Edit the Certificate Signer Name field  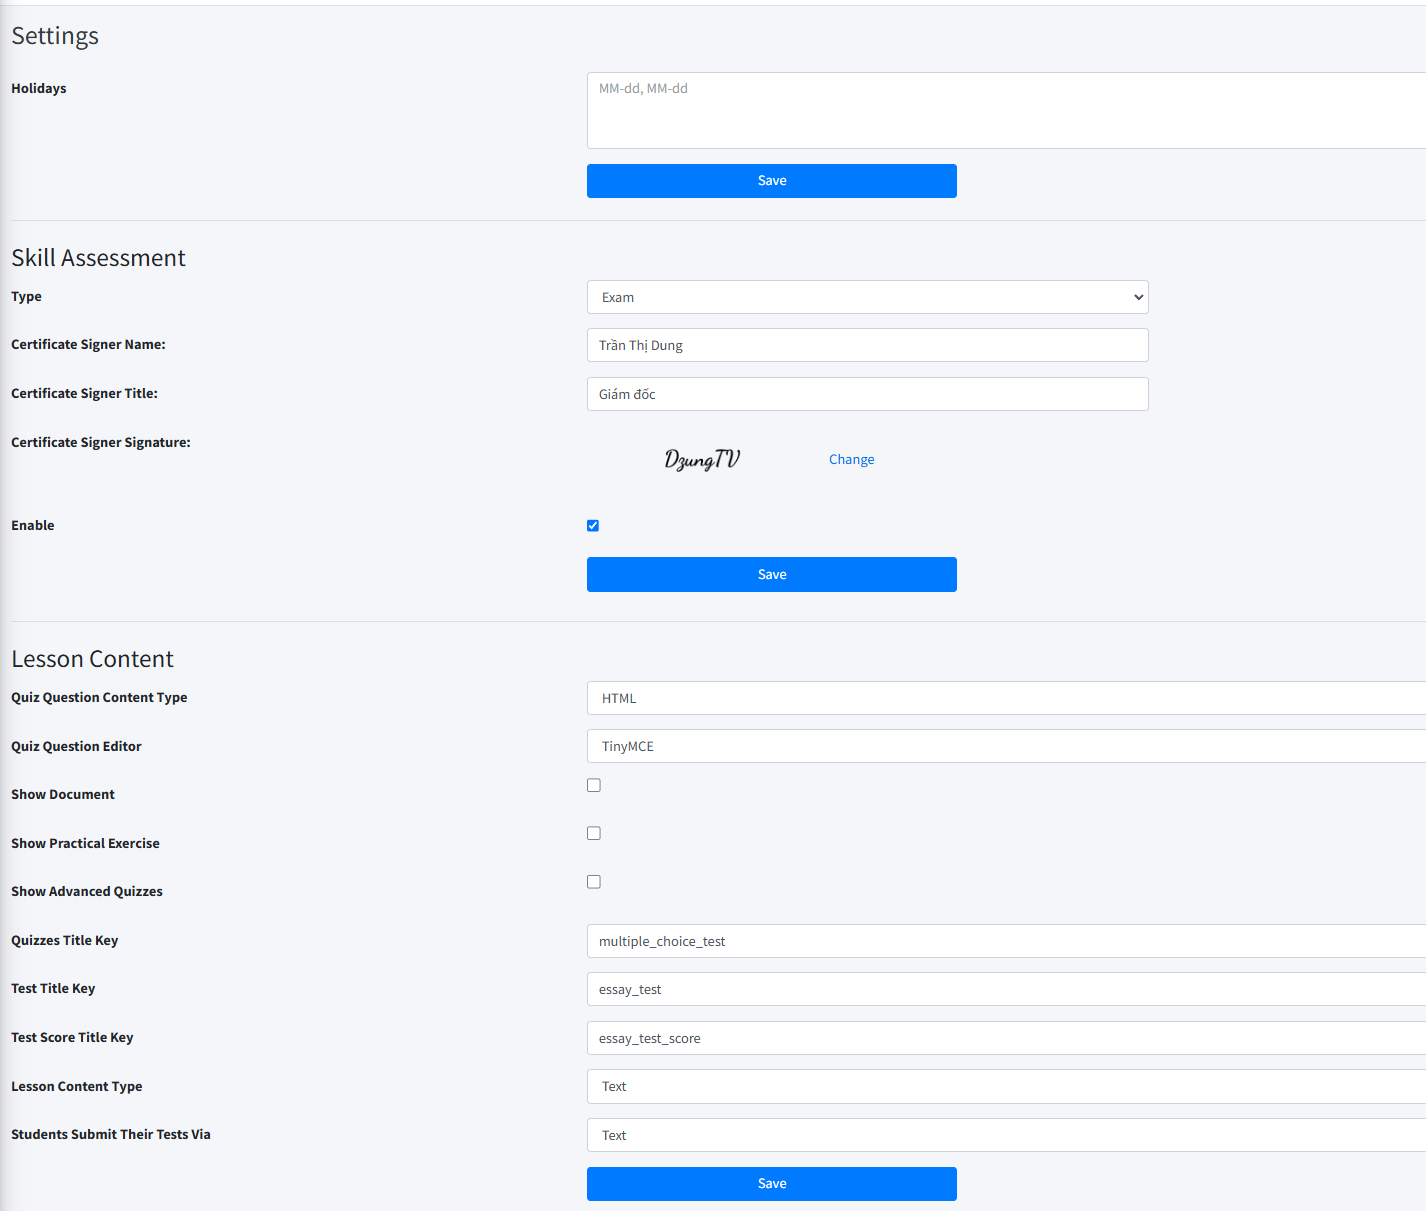[868, 345]
